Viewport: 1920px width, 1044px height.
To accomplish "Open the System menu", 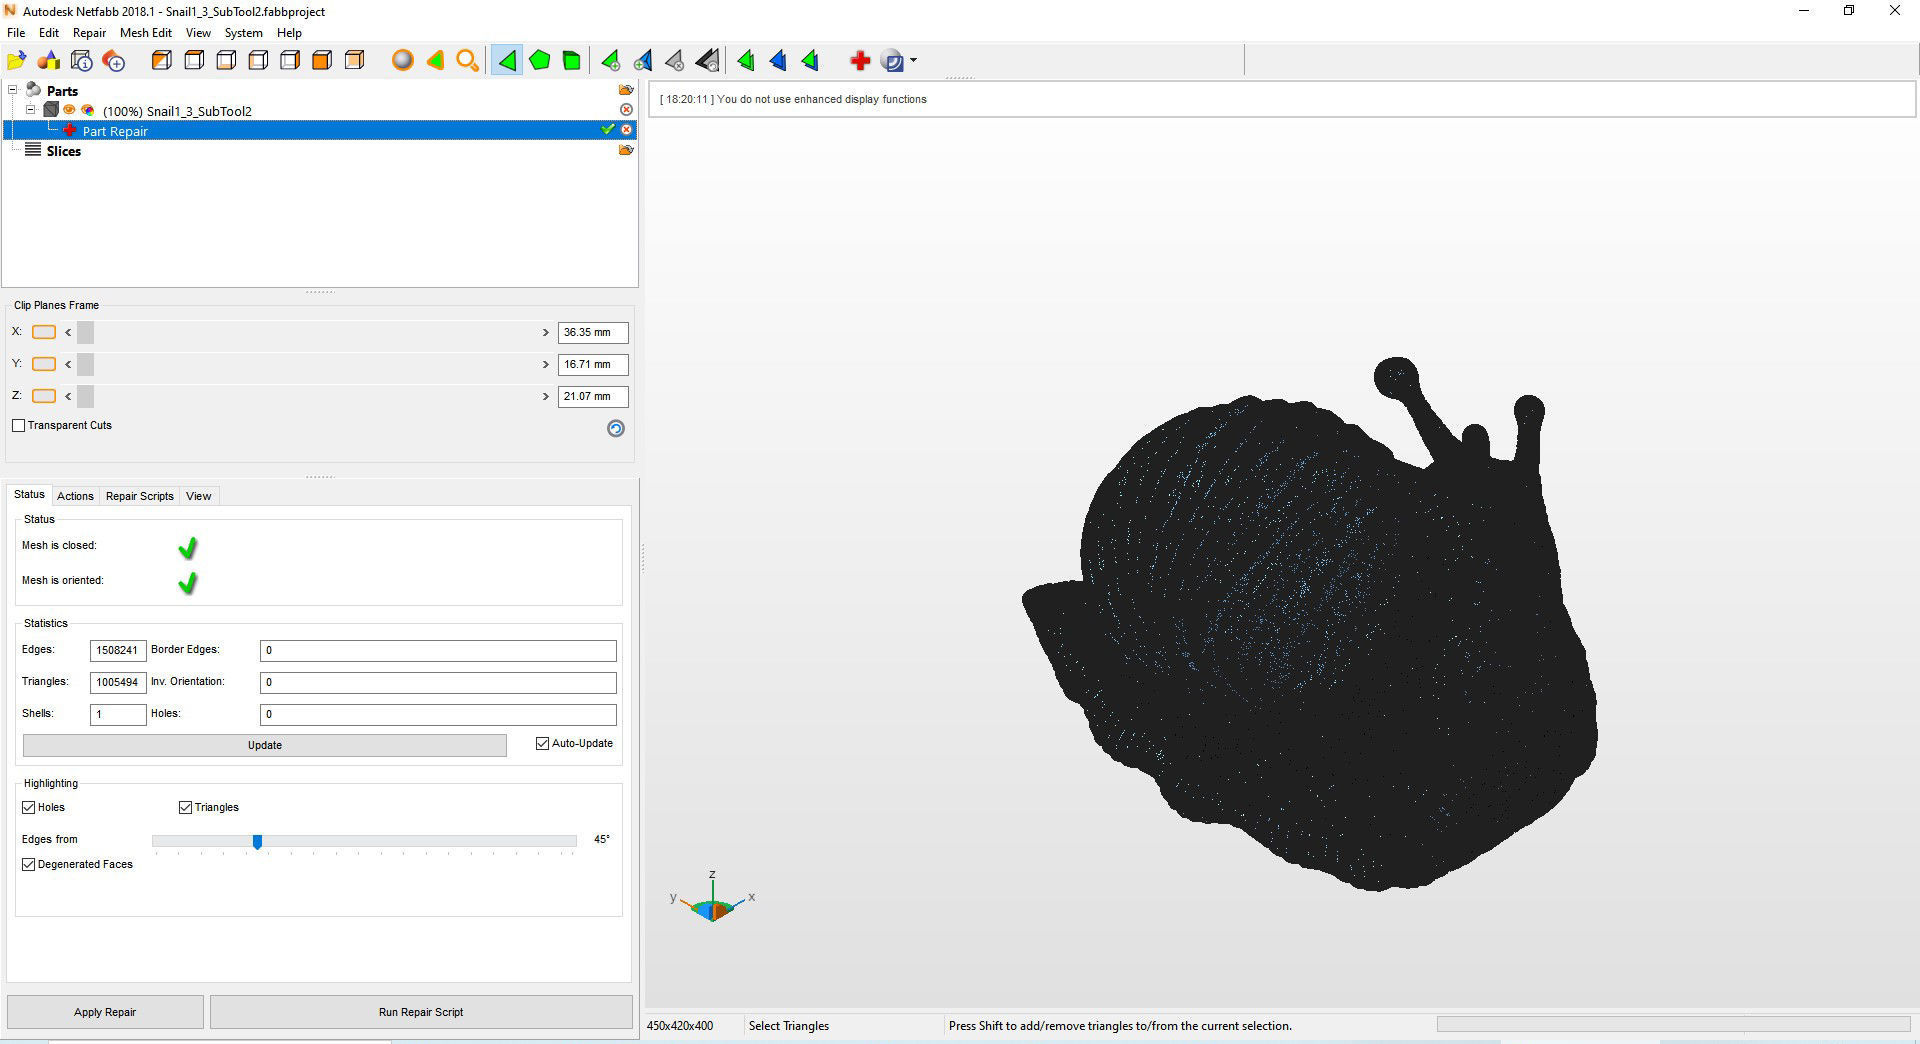I will point(243,33).
